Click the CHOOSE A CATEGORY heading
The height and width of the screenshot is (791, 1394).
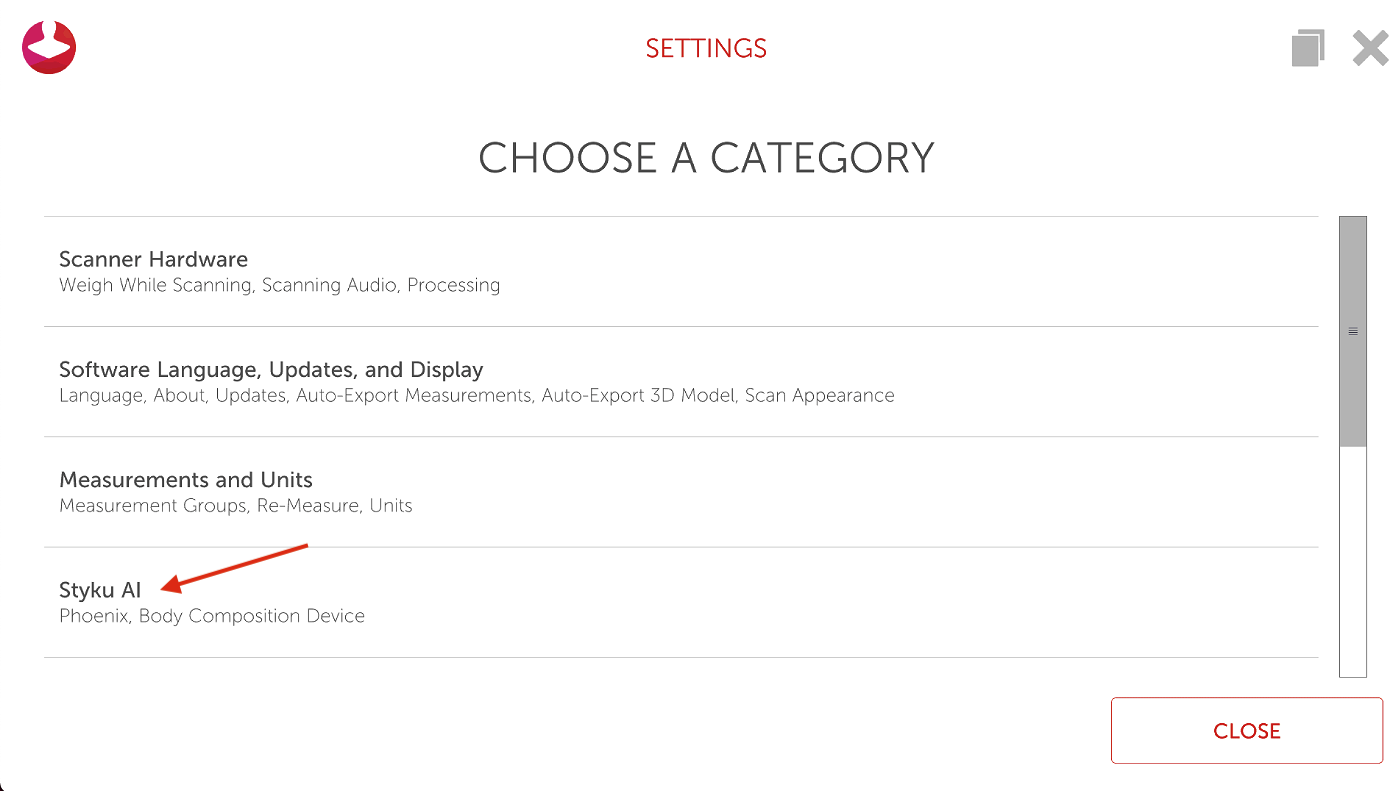[x=706, y=158]
